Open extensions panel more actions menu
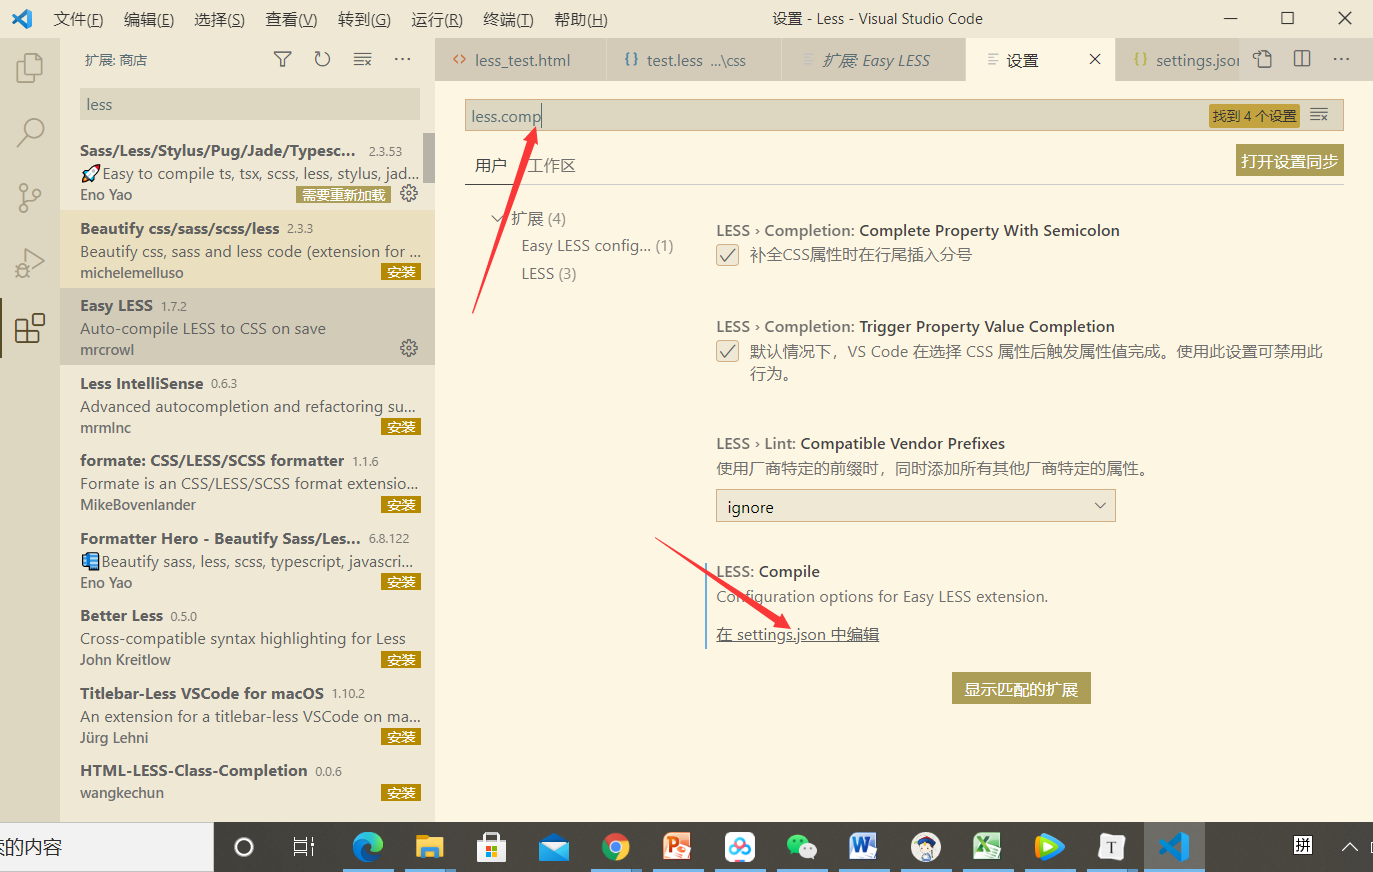This screenshot has width=1373, height=872. coord(402,60)
